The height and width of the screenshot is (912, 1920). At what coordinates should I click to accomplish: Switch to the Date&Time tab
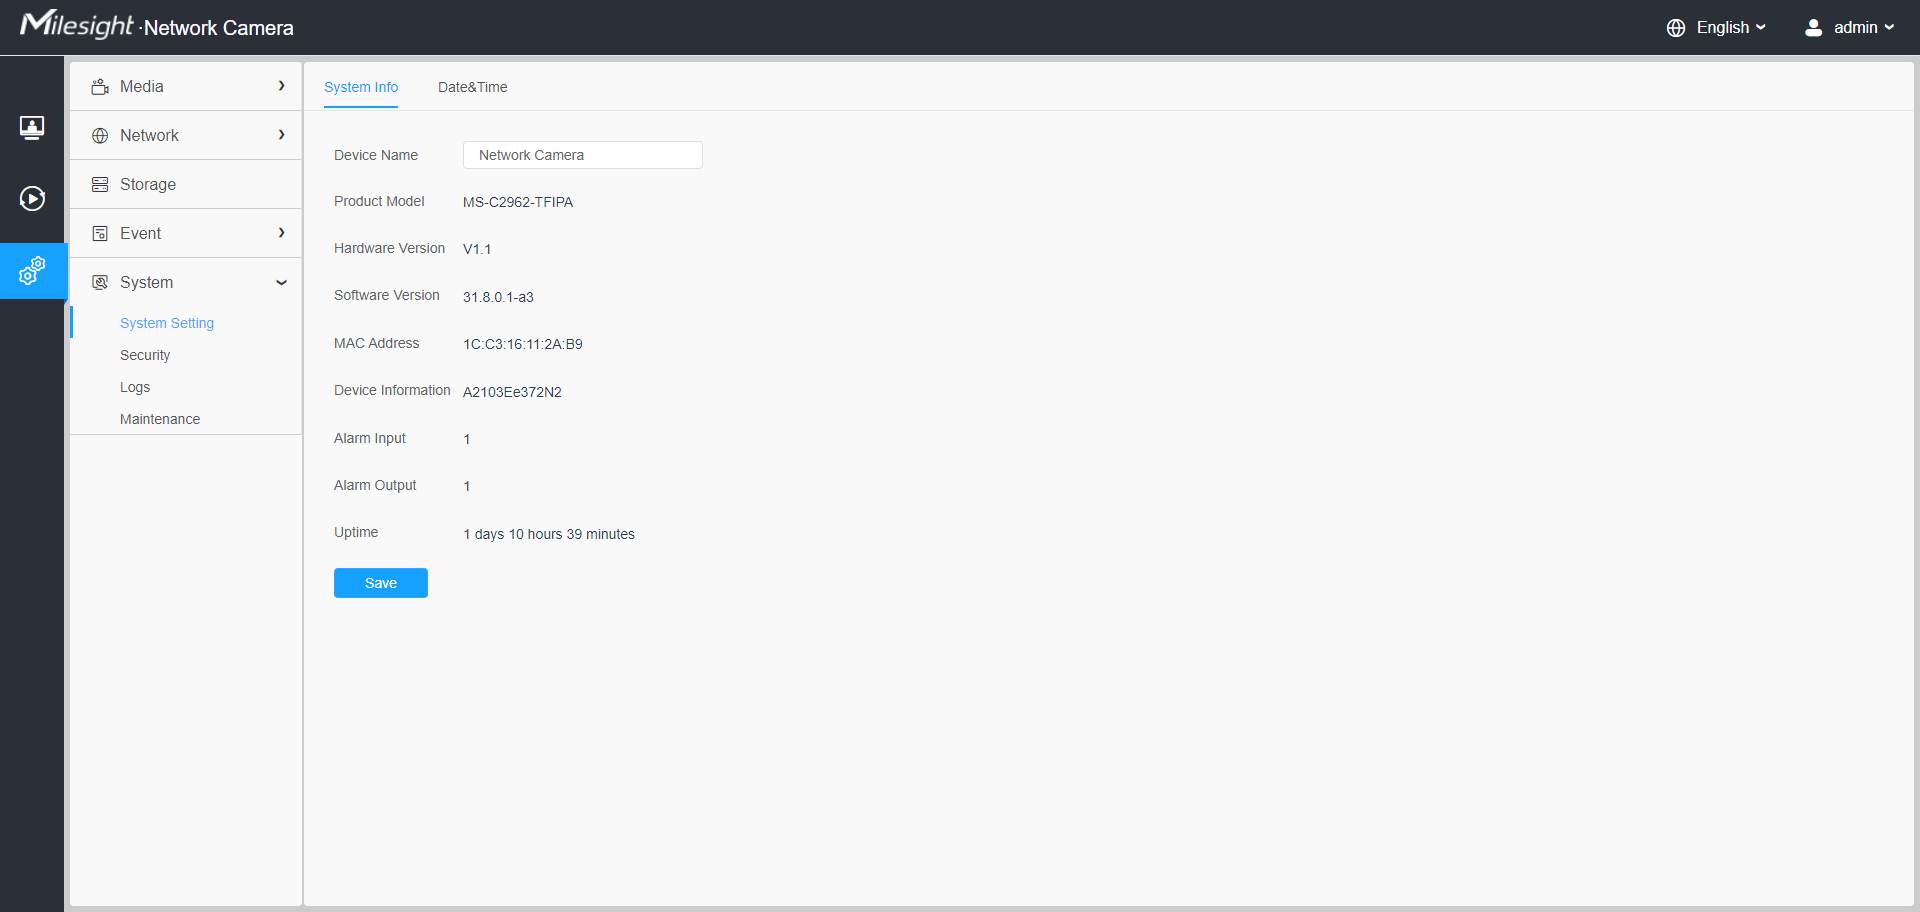(473, 87)
